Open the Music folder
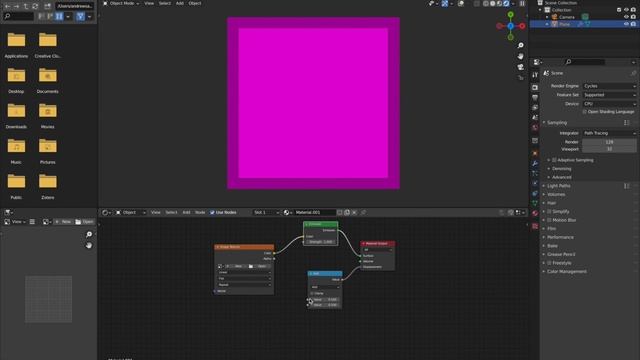Screen dimensions: 640x360 [x=16, y=151]
